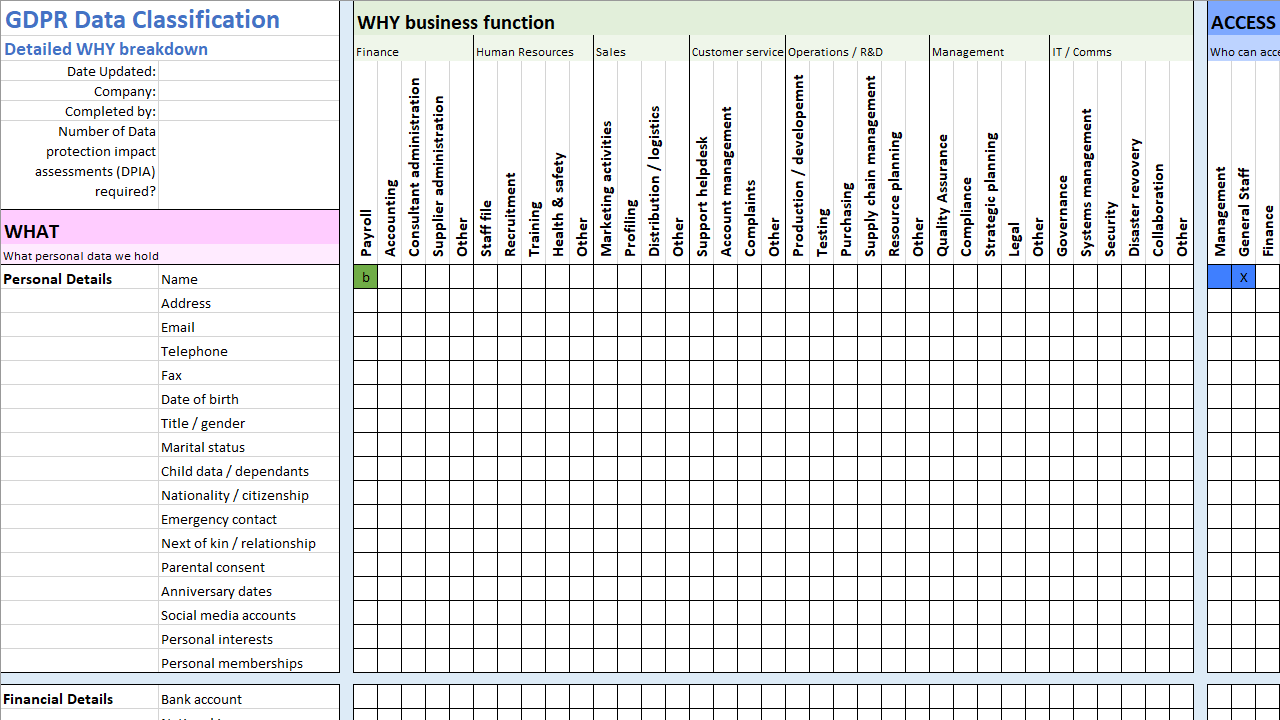Click the blue ACCESS header
The width and height of the screenshot is (1280, 720).
click(x=1243, y=21)
